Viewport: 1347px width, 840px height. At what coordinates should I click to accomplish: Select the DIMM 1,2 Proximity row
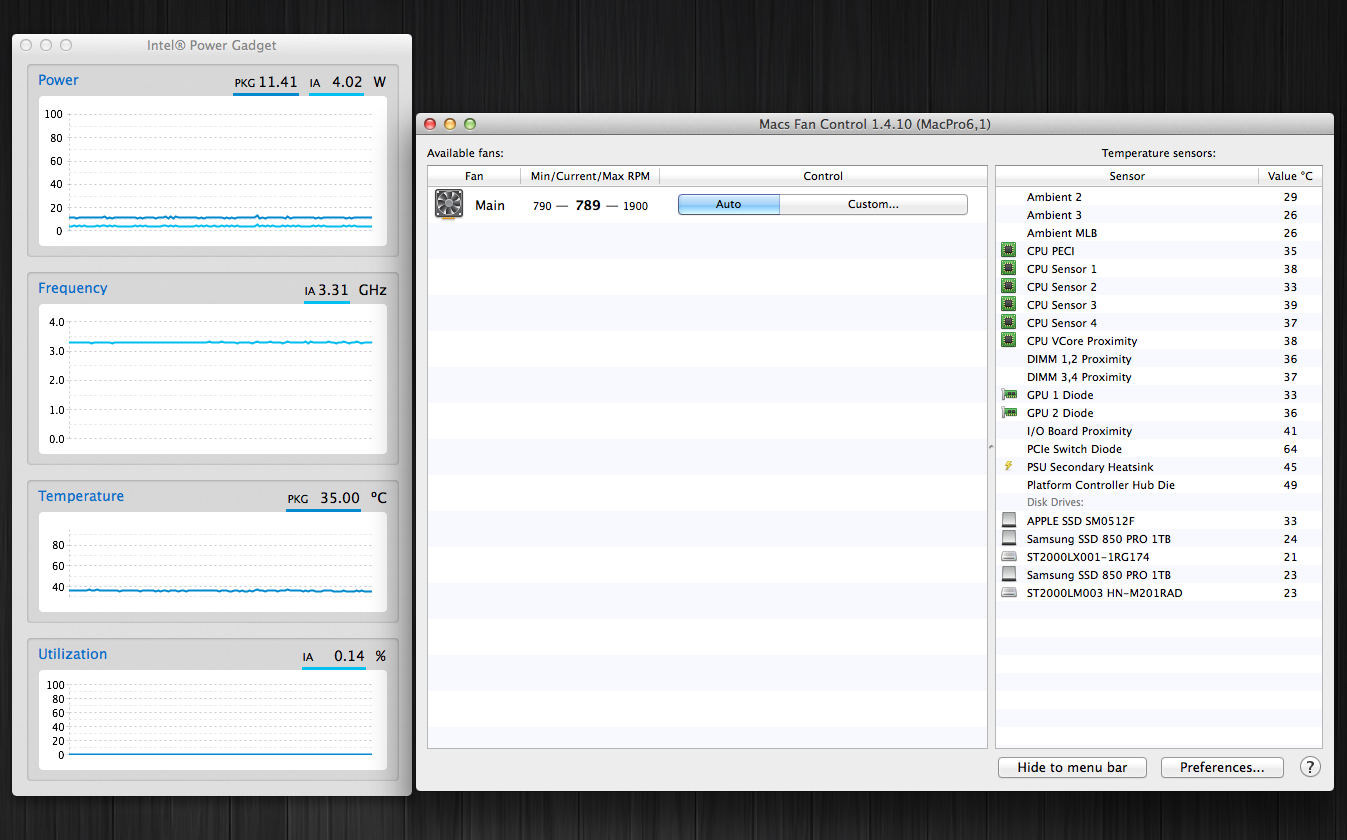(1159, 359)
